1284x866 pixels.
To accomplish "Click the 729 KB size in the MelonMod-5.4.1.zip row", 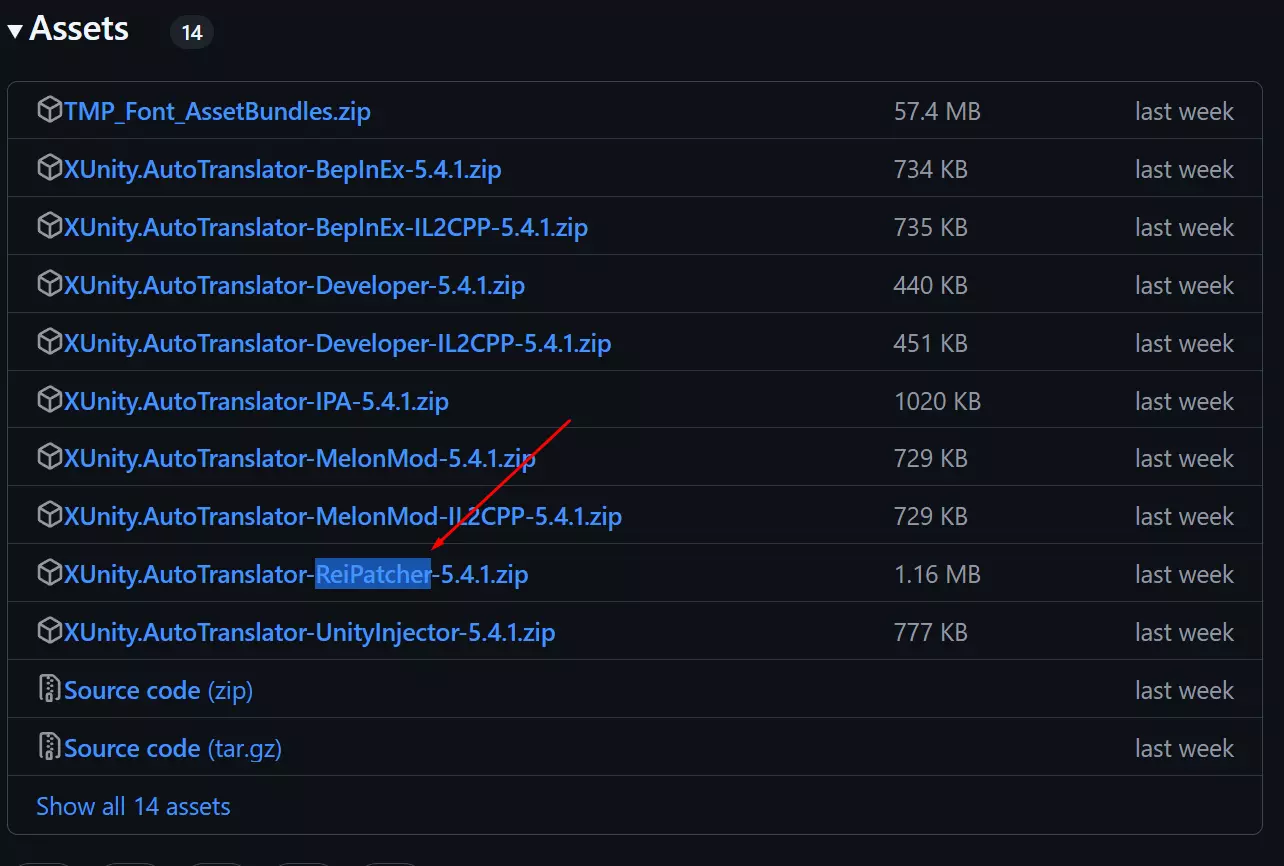I will [931, 458].
